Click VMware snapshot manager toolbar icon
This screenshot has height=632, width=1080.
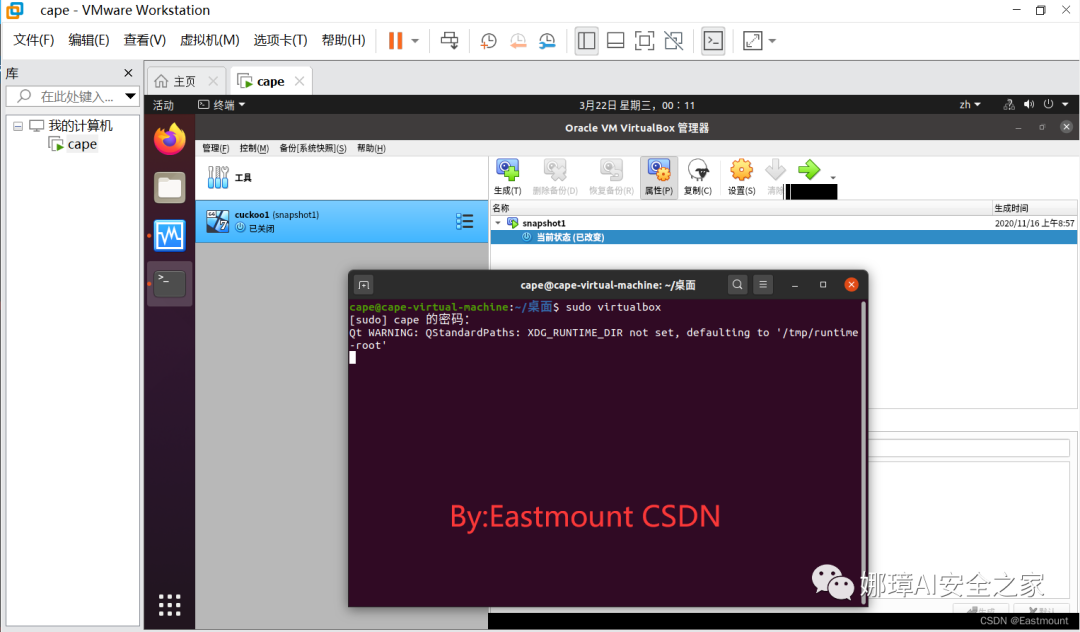(x=547, y=41)
